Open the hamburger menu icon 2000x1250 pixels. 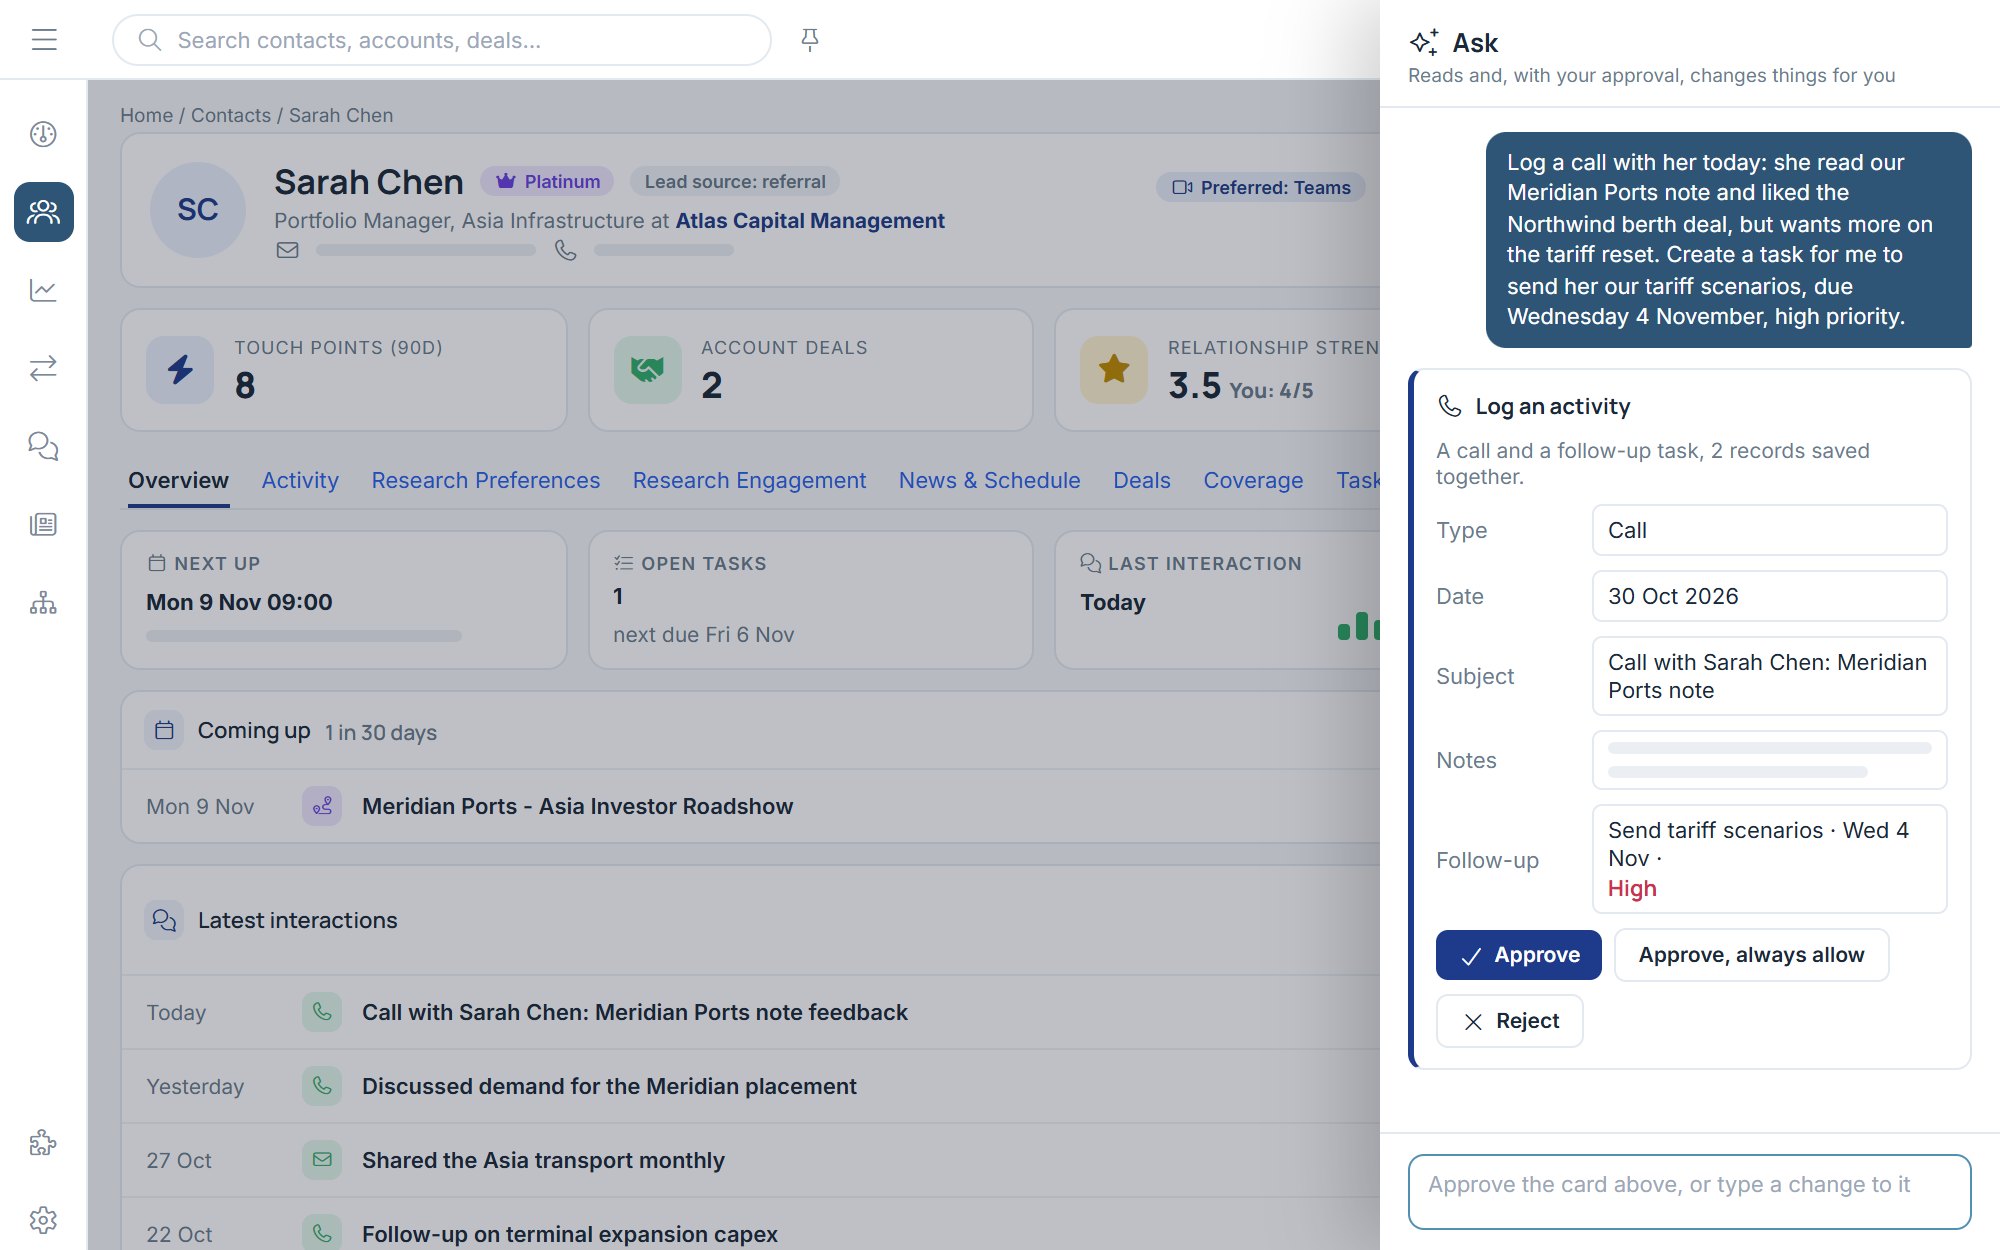tap(44, 40)
